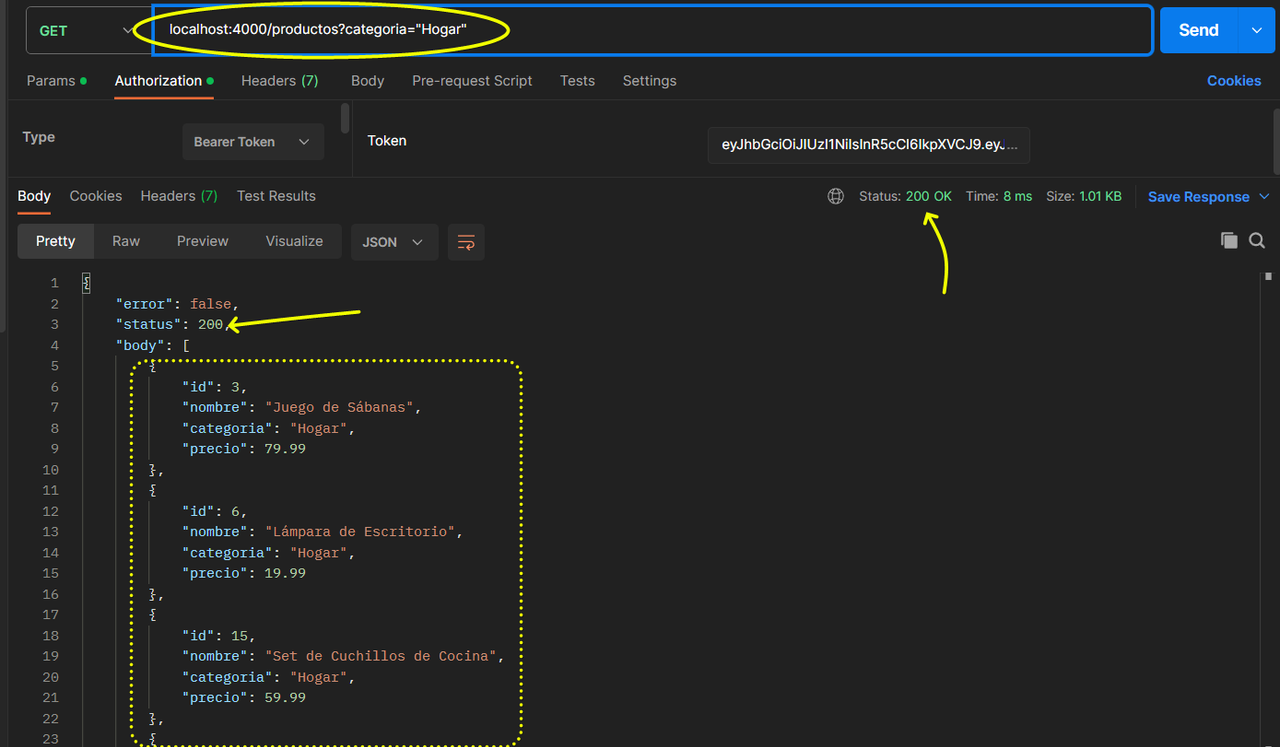Select the response Body tab
Screen dimensions: 1280x747
coord(34,196)
